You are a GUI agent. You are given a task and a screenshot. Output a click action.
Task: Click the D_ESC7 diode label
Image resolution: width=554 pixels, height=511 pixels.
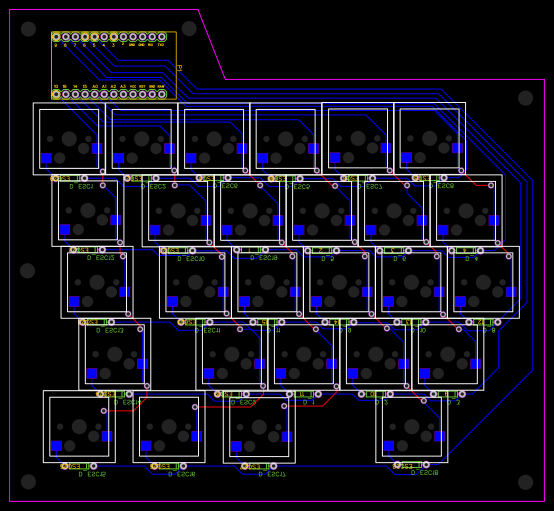point(370,187)
